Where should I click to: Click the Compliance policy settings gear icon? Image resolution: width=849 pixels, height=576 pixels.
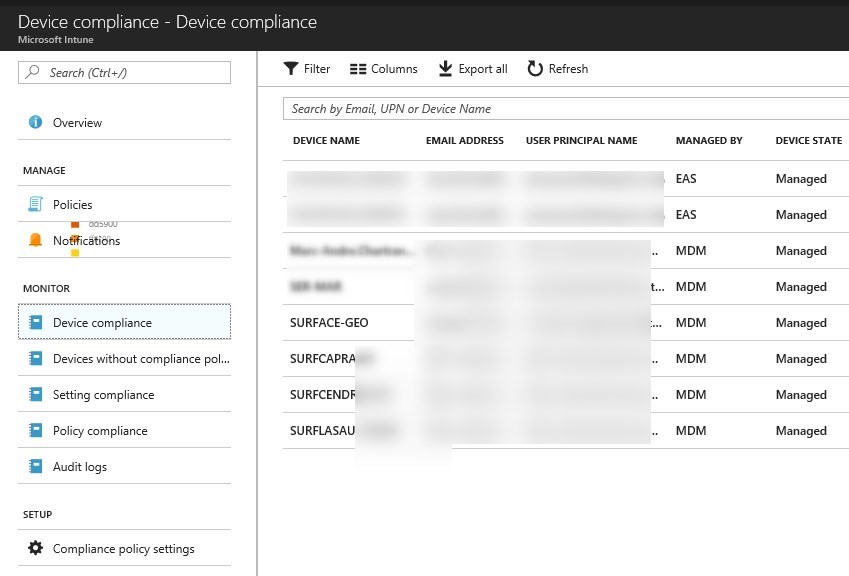35,548
